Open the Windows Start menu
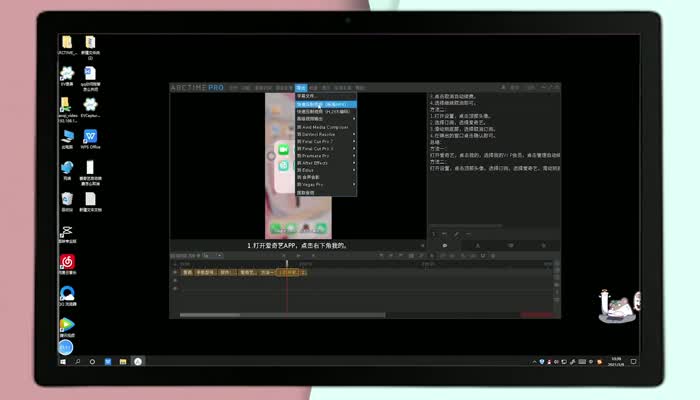 (63, 362)
